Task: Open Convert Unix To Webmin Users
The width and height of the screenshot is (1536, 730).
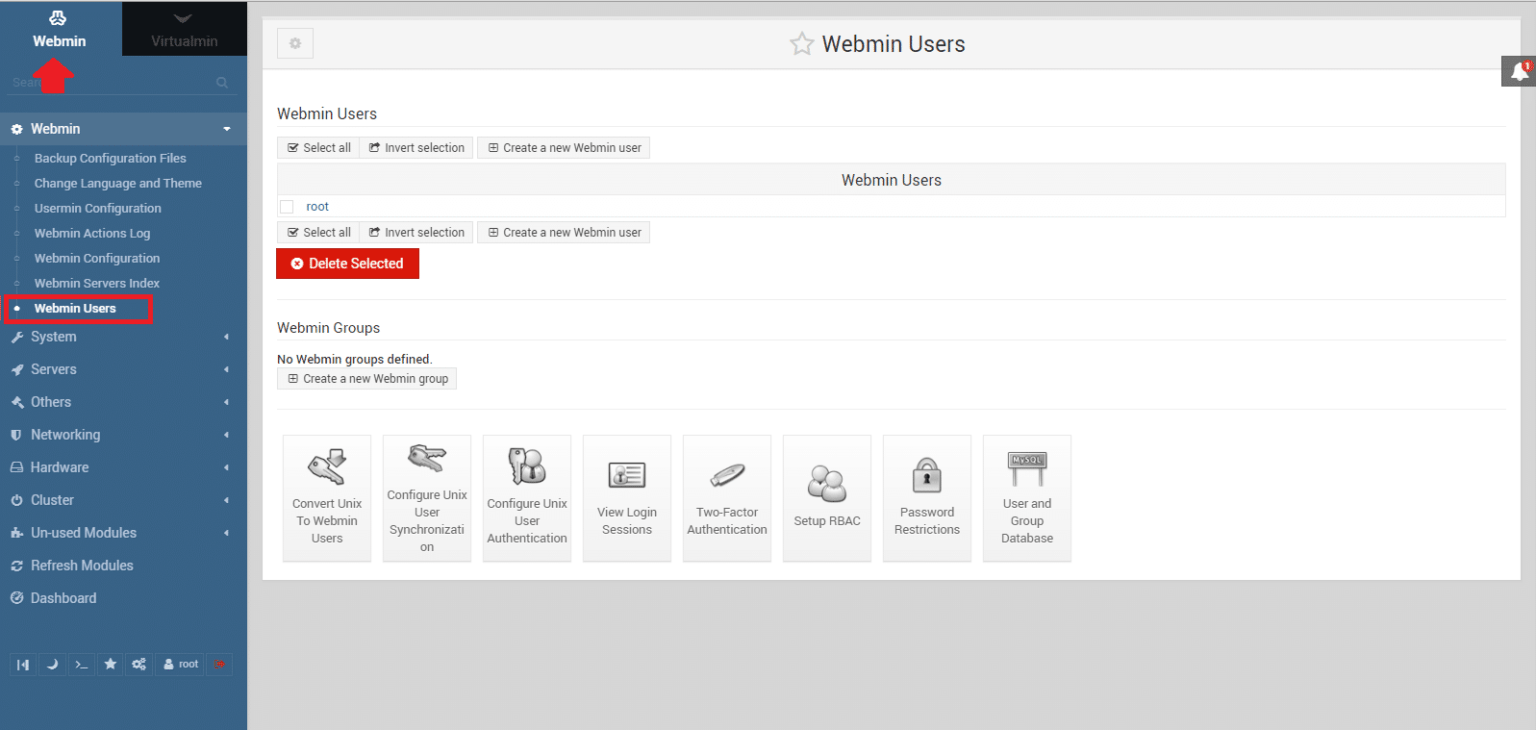Action: click(327, 497)
